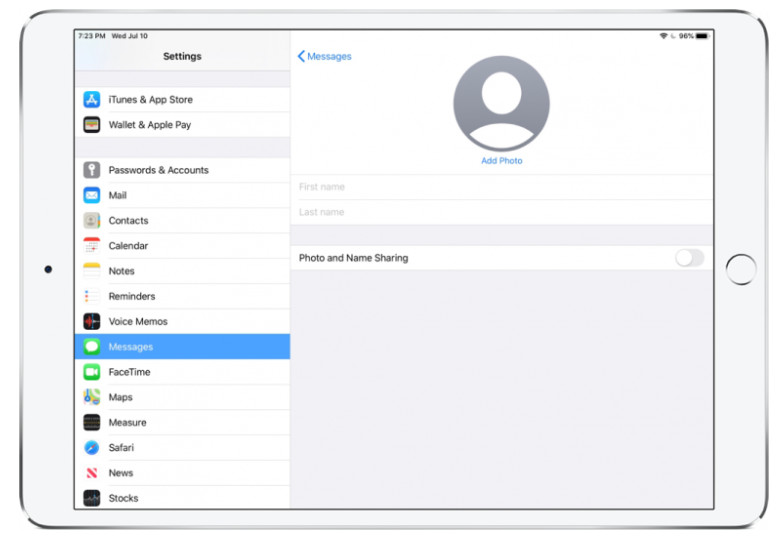The height and width of the screenshot is (540, 778).
Task: Tap the Photo and Name Sharing label
Action: pyautogui.click(x=353, y=258)
